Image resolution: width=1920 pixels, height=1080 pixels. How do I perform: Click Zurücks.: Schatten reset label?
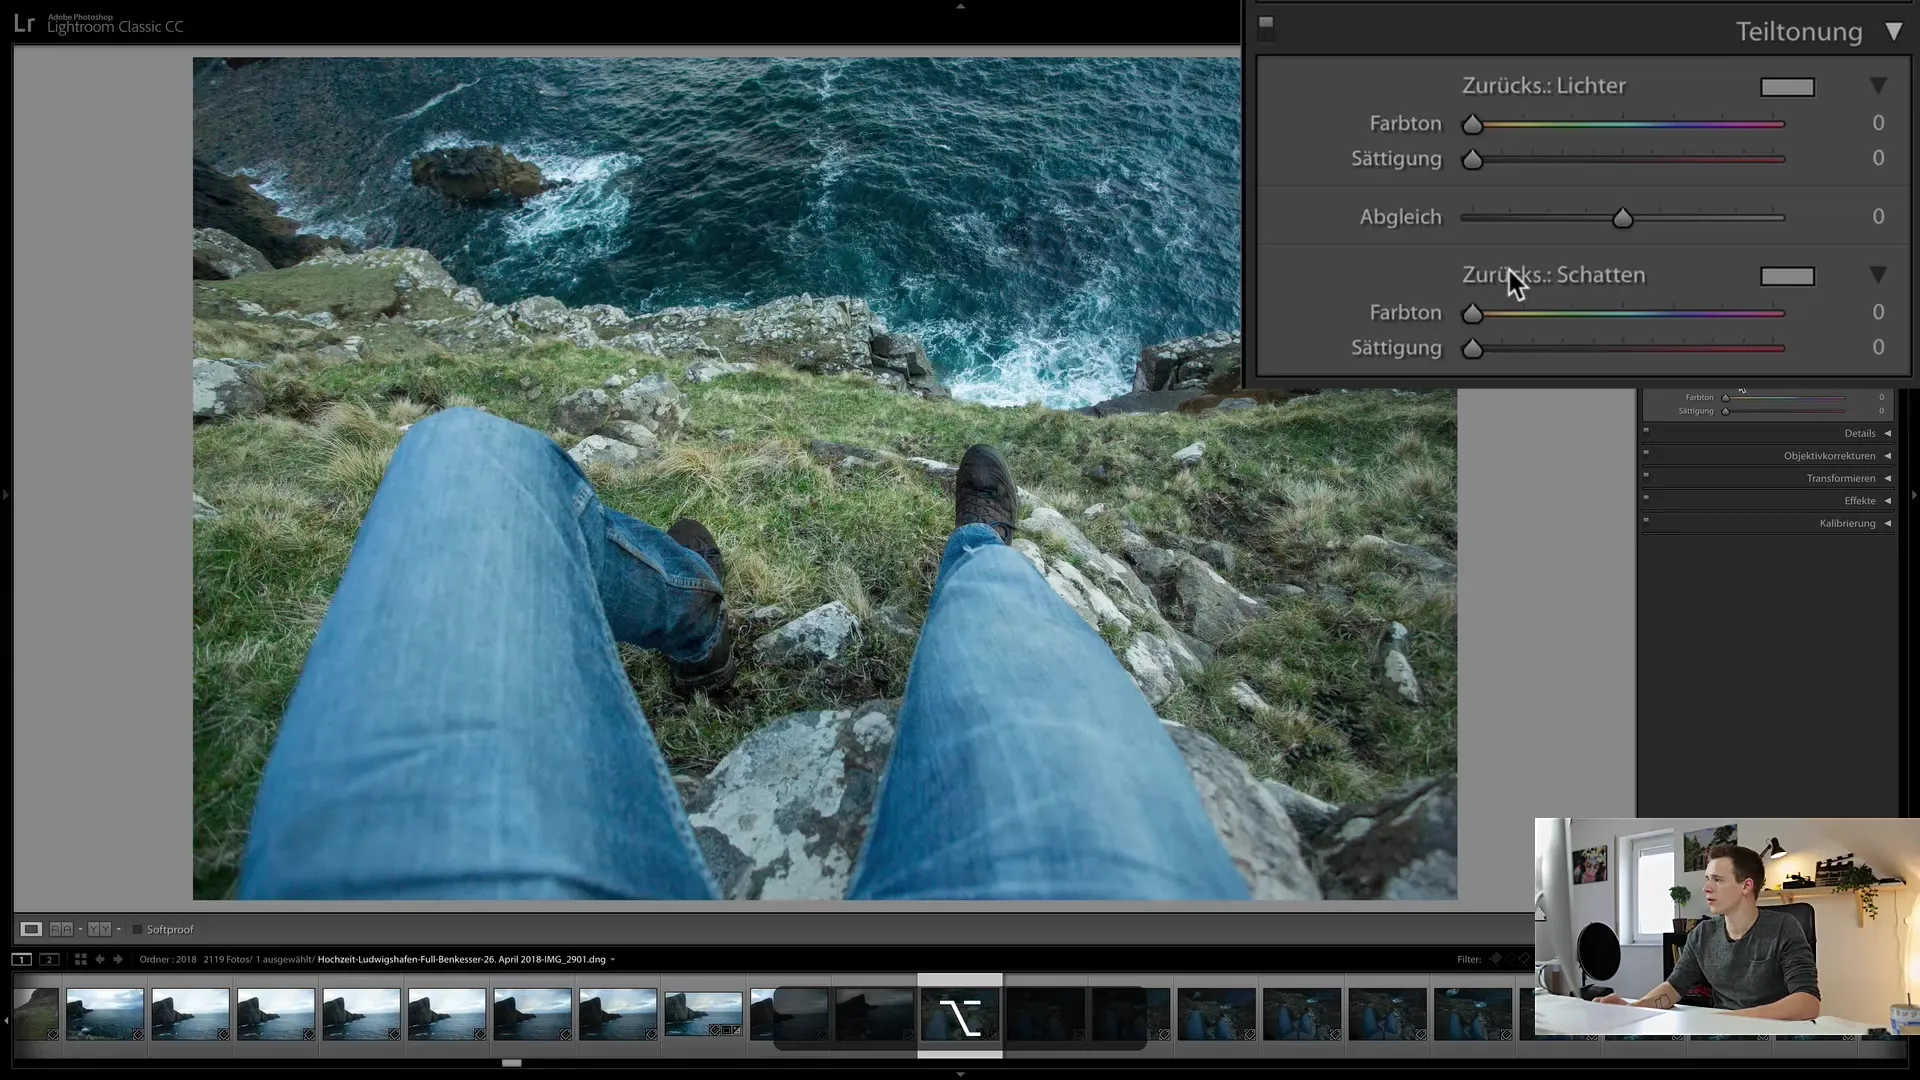point(1553,275)
